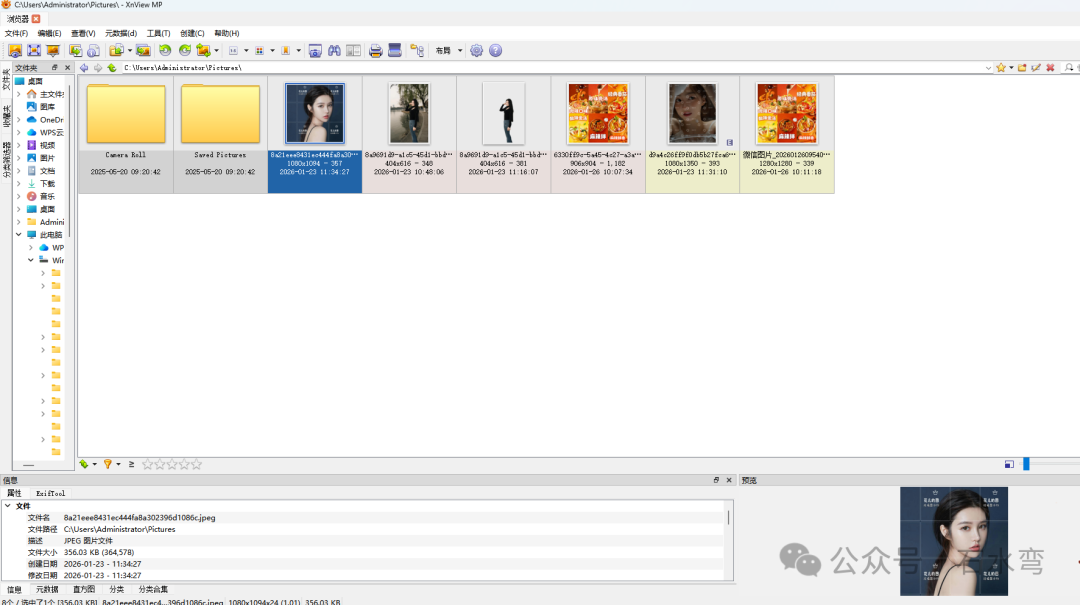This screenshot has height=605, width=1080.
Task: Click the printer icon in the toolbar
Action: click(375, 50)
